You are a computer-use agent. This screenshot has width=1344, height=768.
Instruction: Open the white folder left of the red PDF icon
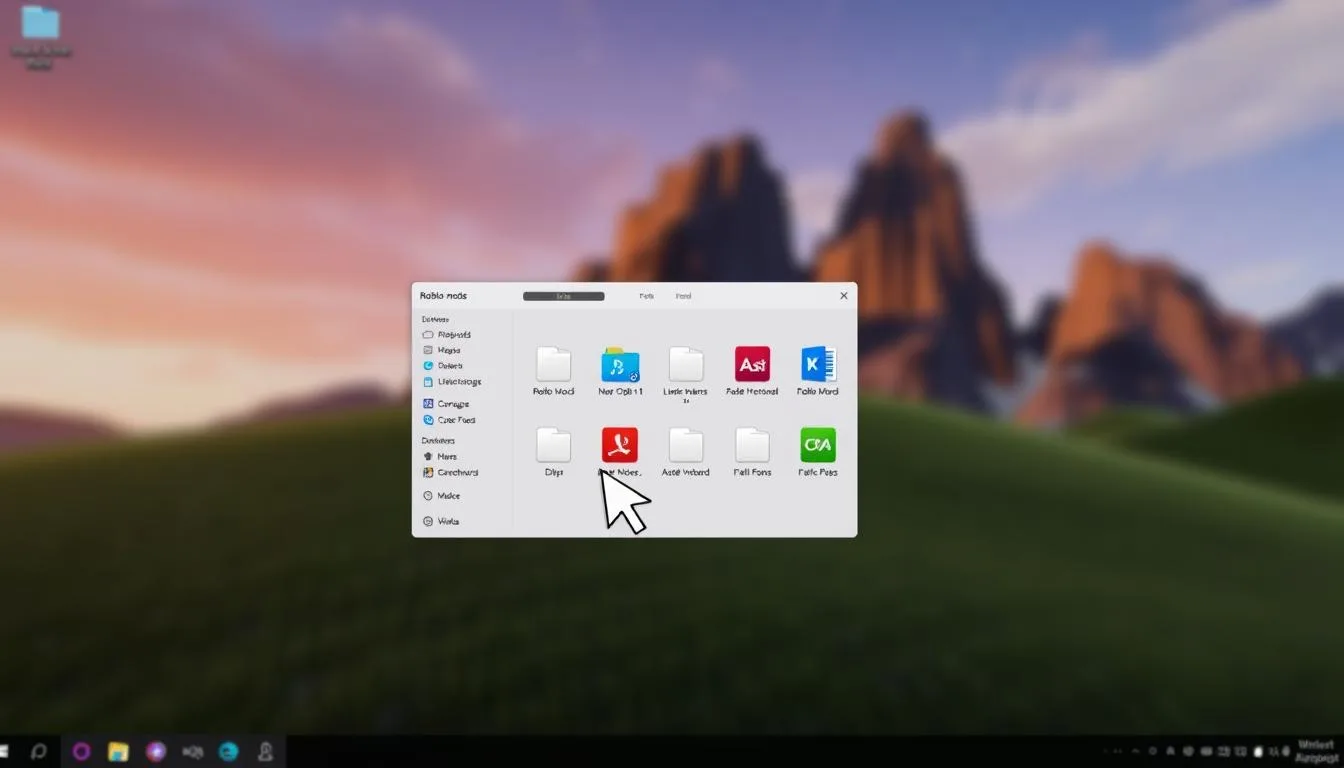(x=553, y=445)
